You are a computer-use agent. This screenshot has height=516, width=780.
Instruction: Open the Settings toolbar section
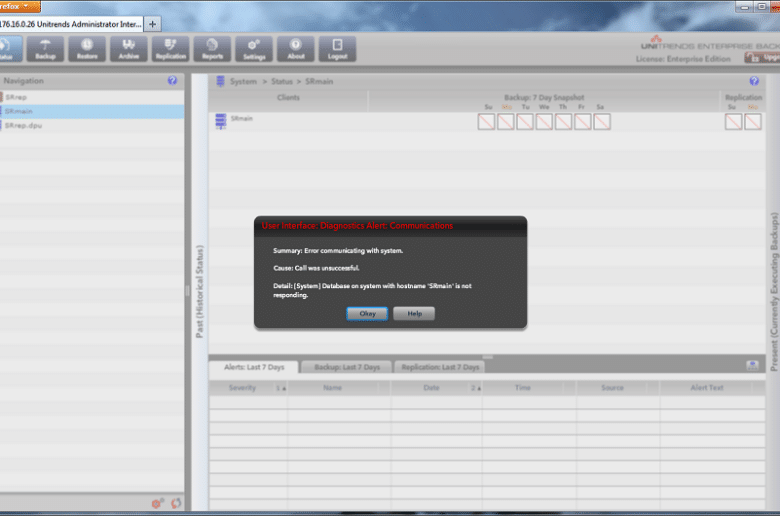(254, 49)
